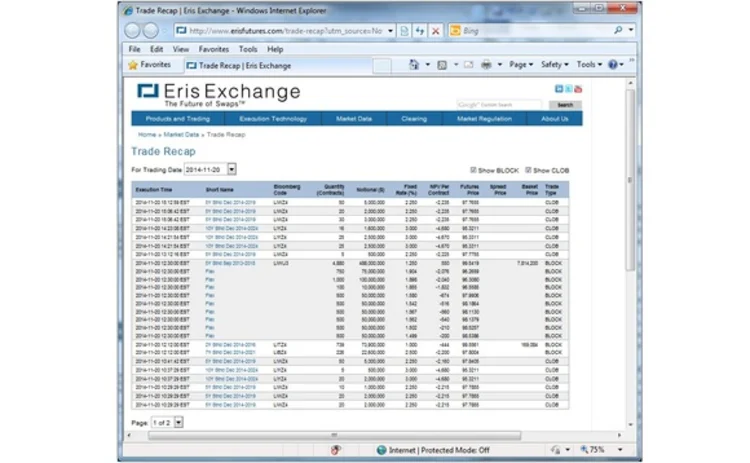Open the search provider dropdown arrow
The image size is (750, 463).
(x=631, y=30)
